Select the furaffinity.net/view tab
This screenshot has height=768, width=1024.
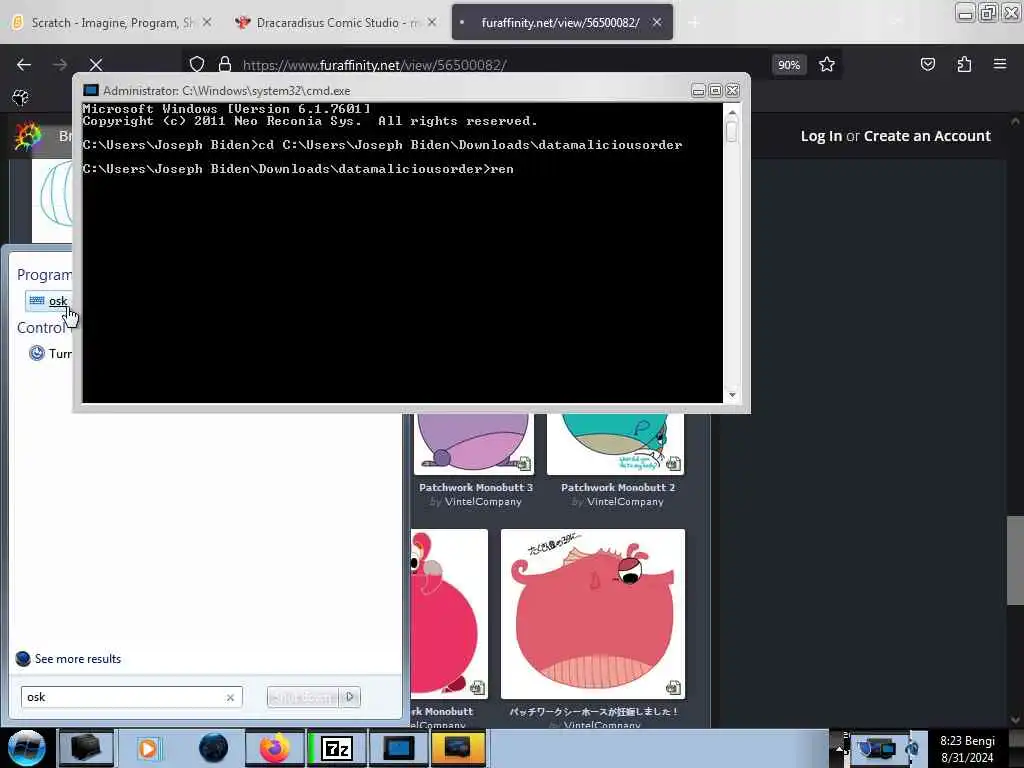pos(560,23)
